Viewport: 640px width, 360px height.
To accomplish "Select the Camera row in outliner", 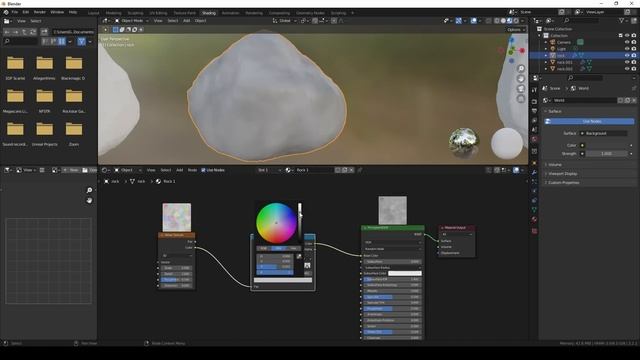I will 564,42.
